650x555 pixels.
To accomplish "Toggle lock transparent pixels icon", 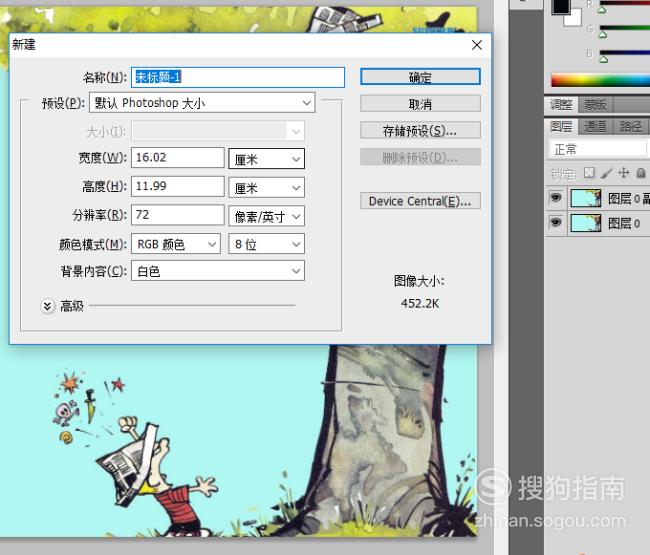I will (x=589, y=172).
